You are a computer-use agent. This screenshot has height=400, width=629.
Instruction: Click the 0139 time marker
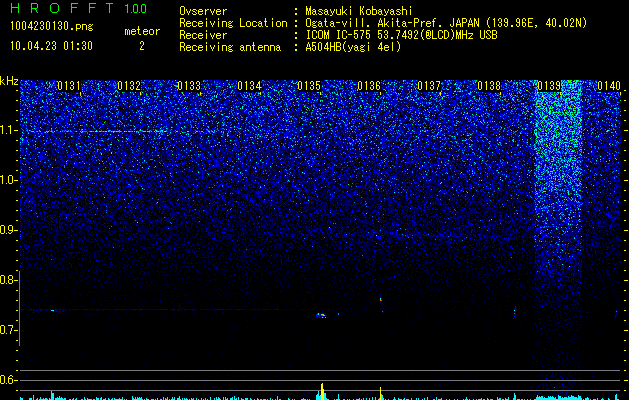[549, 86]
